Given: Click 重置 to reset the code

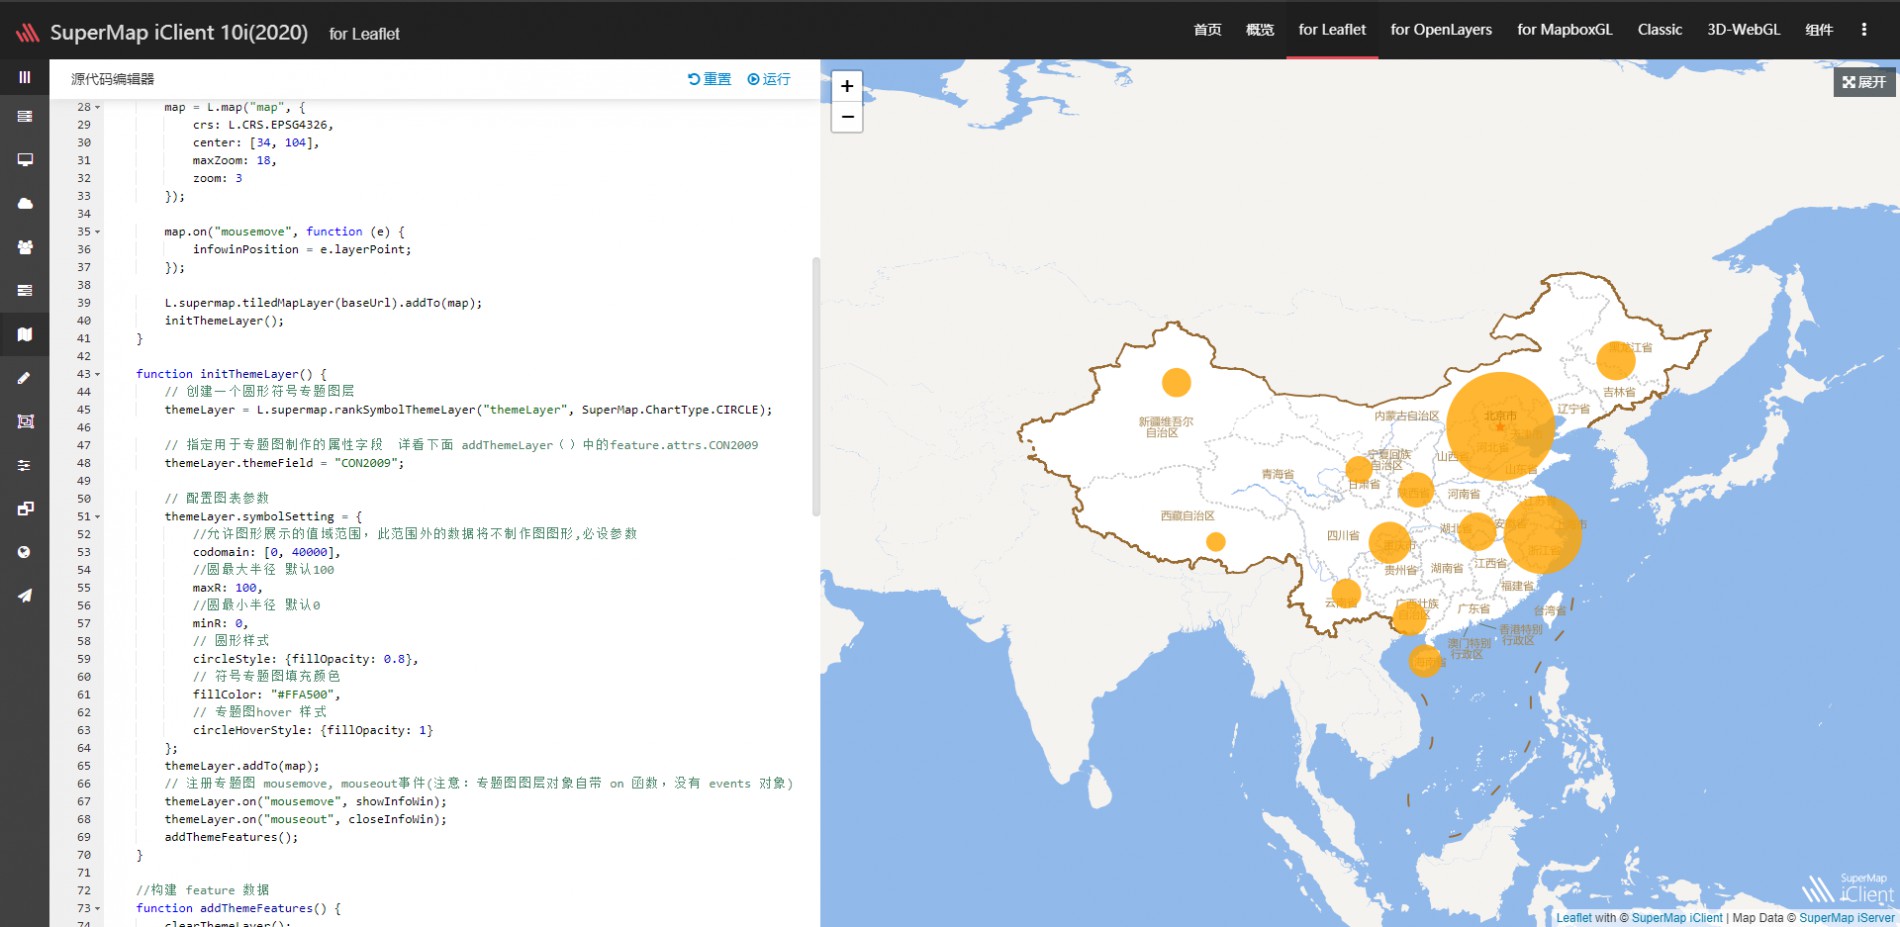Looking at the screenshot, I should (x=709, y=79).
